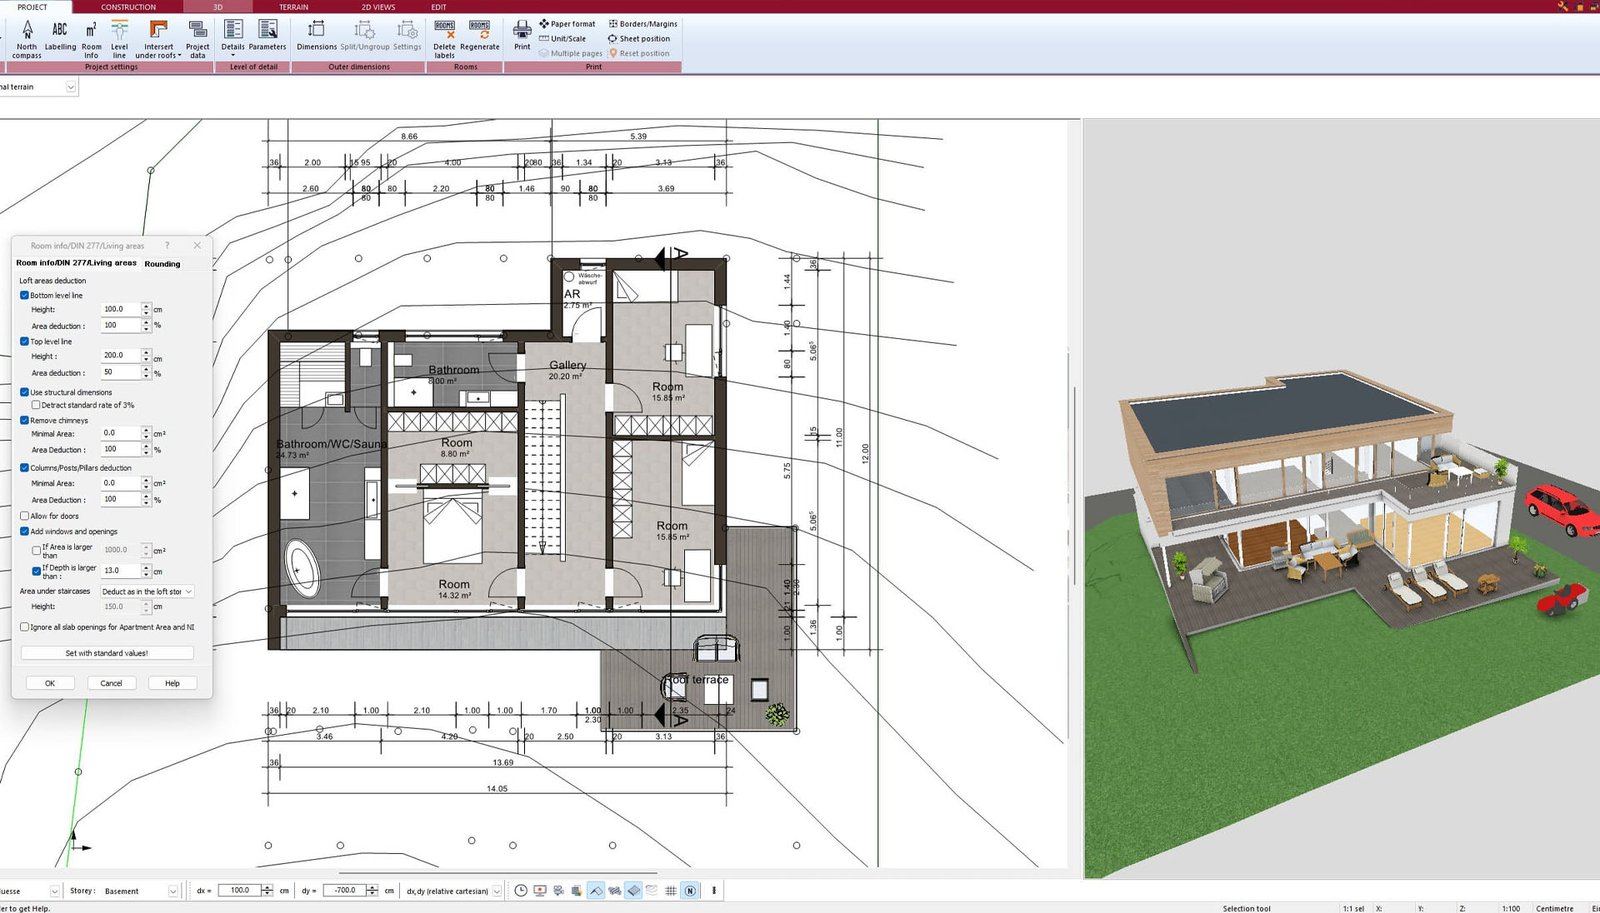The height and width of the screenshot is (913, 1600).
Task: Click the Room Info m² icon
Action: 91,37
